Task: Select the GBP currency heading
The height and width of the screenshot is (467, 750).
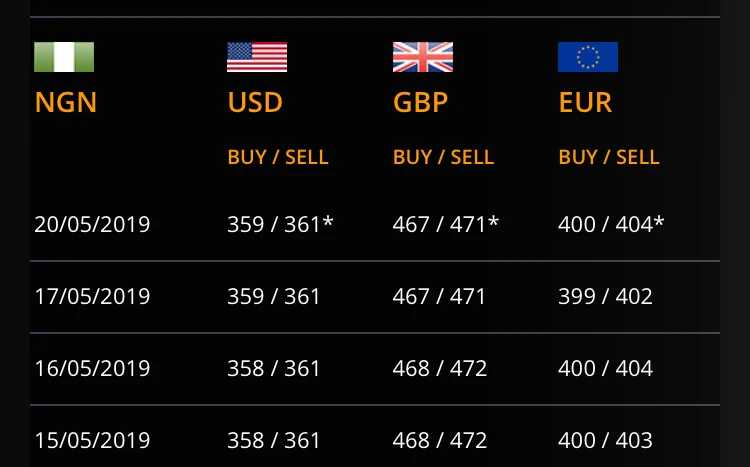Action: [420, 102]
